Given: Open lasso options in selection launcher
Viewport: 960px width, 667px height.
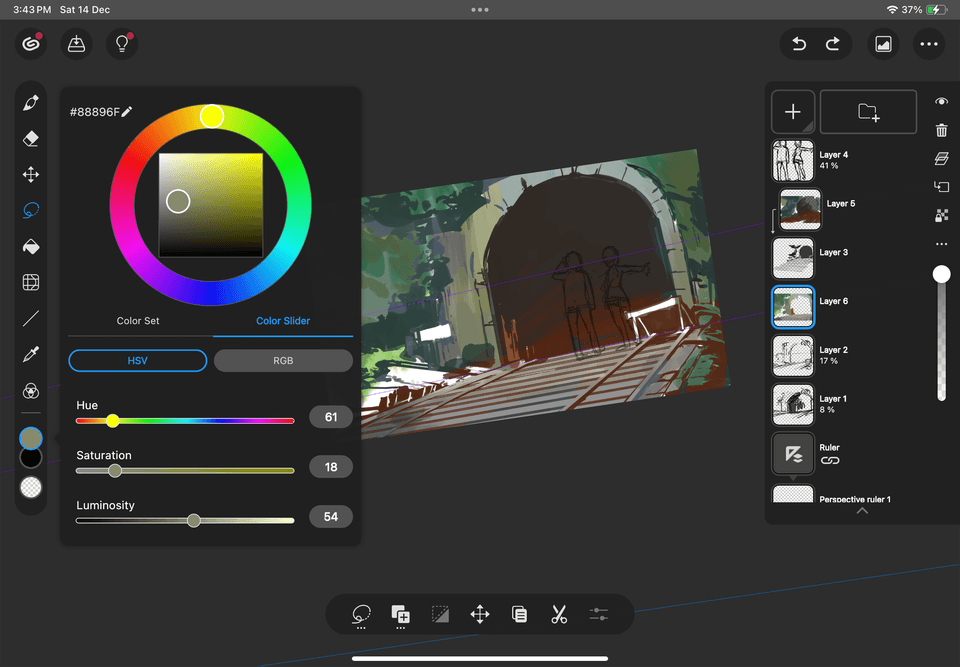Looking at the screenshot, I should [361, 614].
